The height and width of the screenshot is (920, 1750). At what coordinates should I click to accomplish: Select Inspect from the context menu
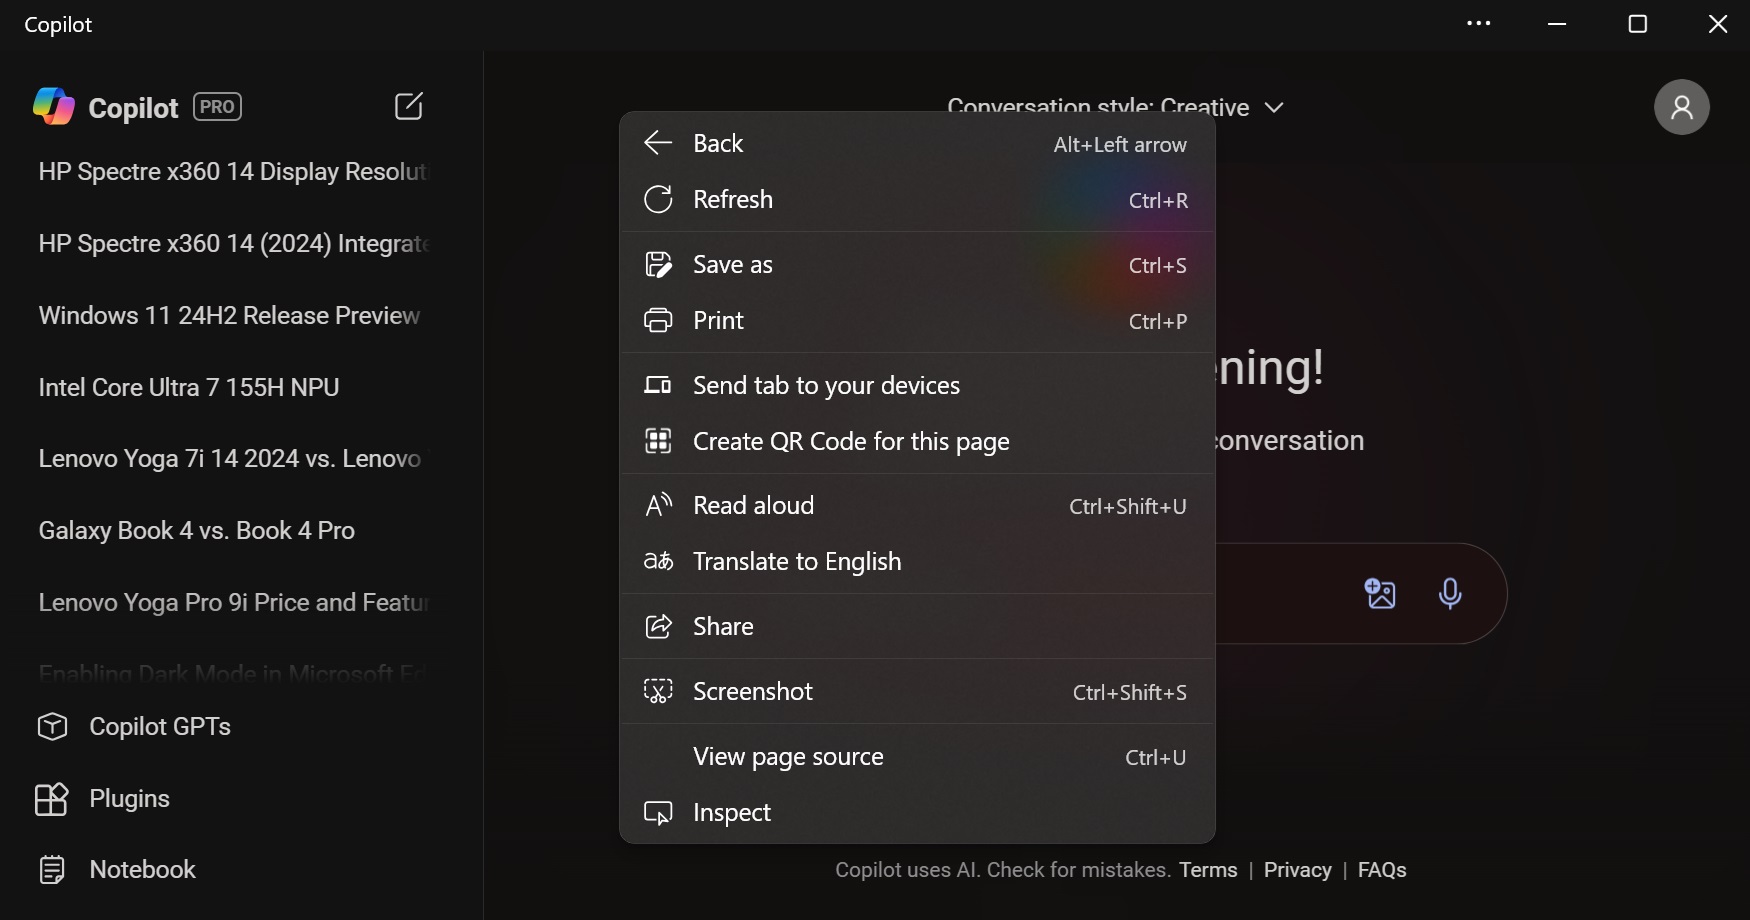point(731,812)
